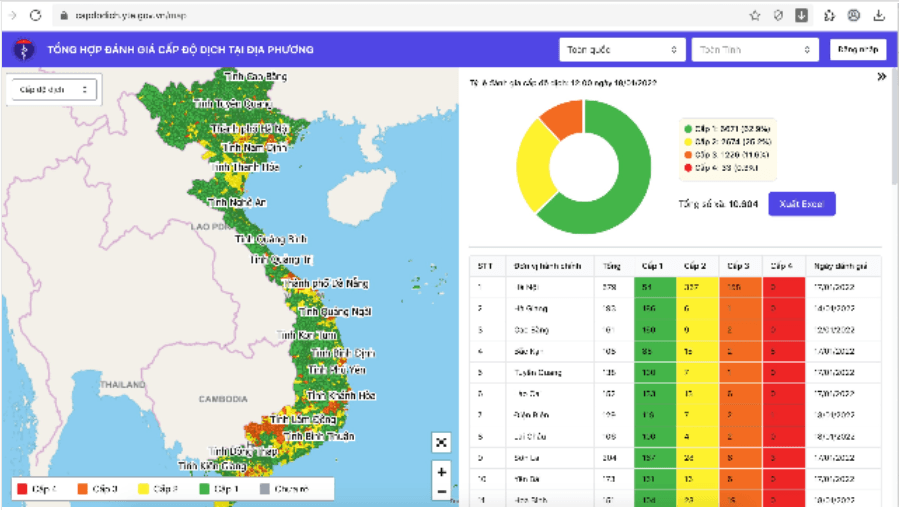This screenshot has width=899, height=510.
Task: Click the gray Chưa rõ map legend swatch
Action: (264, 489)
